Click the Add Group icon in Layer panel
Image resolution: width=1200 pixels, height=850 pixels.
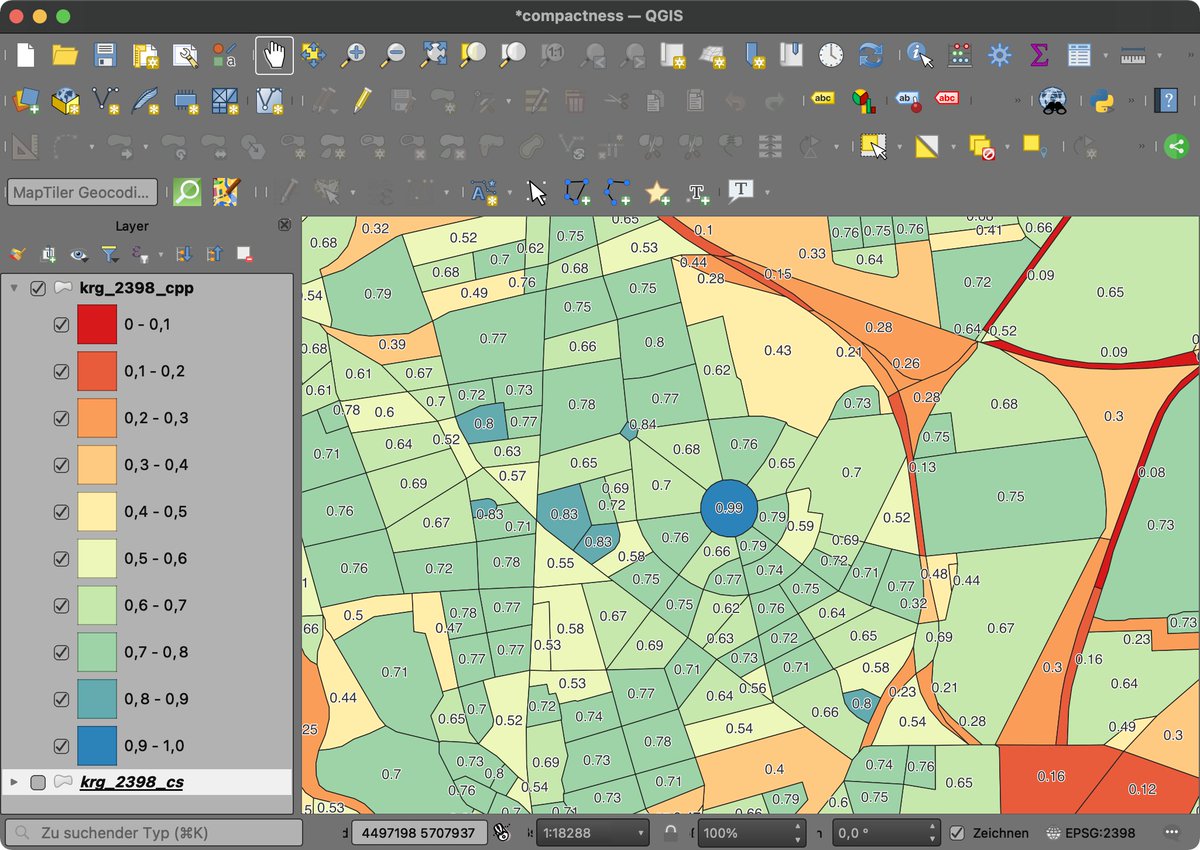pyautogui.click(x=48, y=254)
